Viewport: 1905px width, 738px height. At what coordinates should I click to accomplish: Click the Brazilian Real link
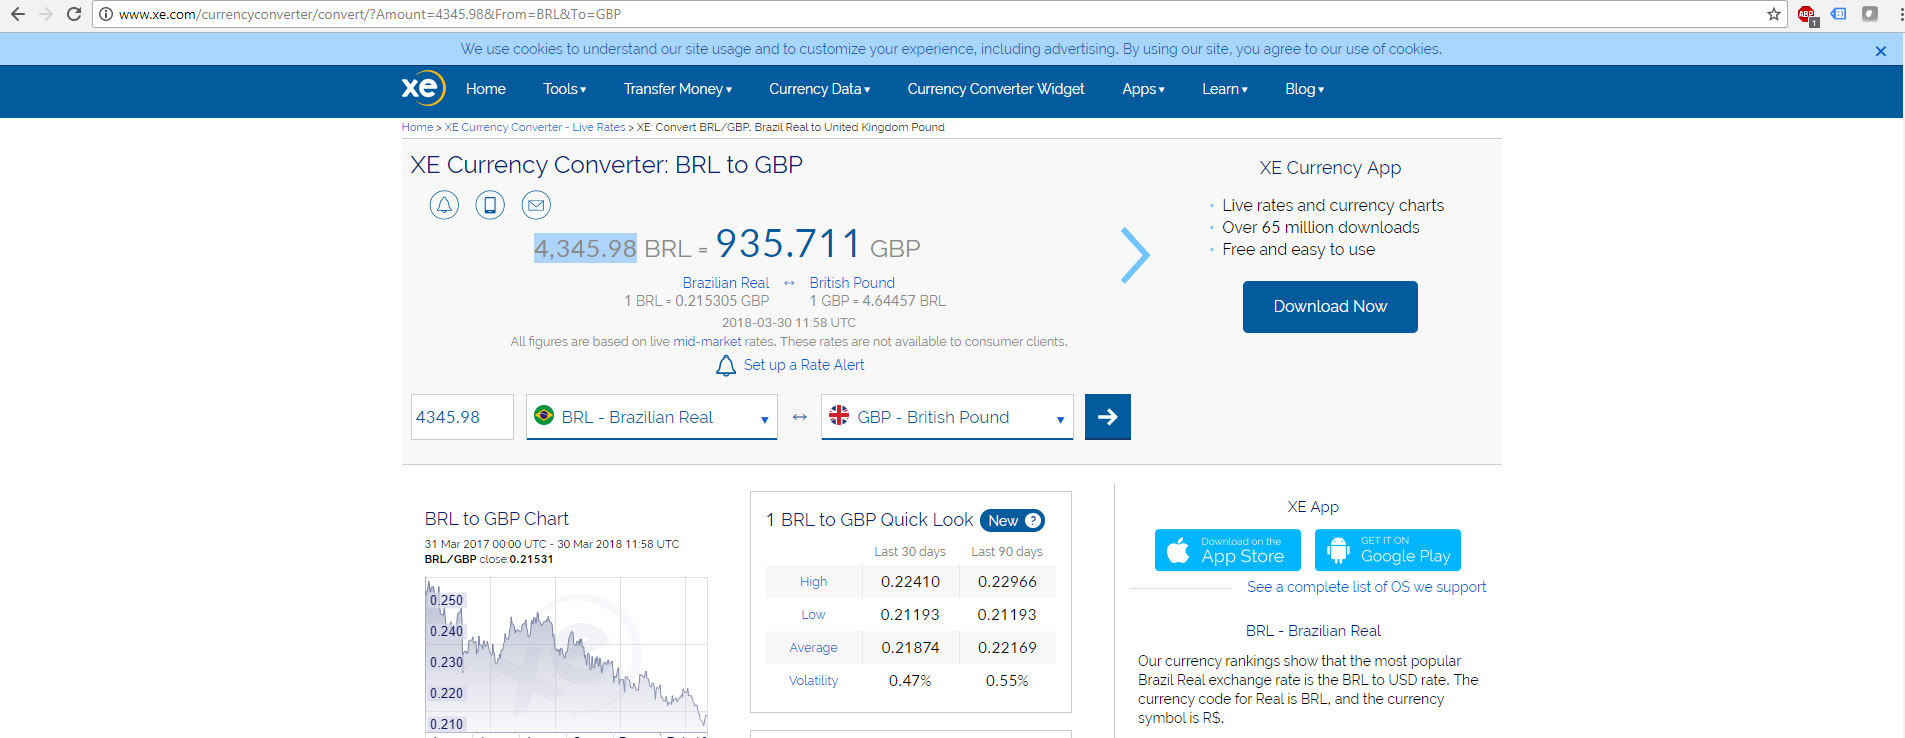pyautogui.click(x=726, y=283)
